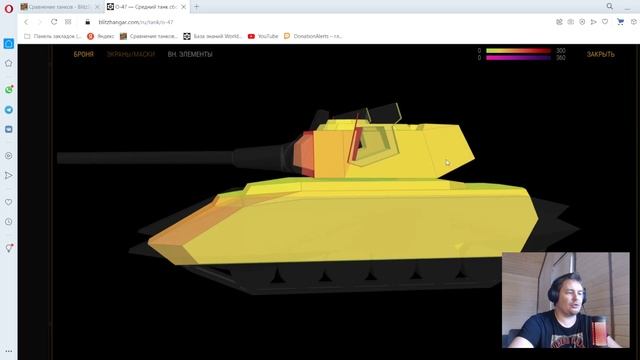Click the toolbar player circle icon
The height and width of the screenshot is (360, 640).
[582, 22]
